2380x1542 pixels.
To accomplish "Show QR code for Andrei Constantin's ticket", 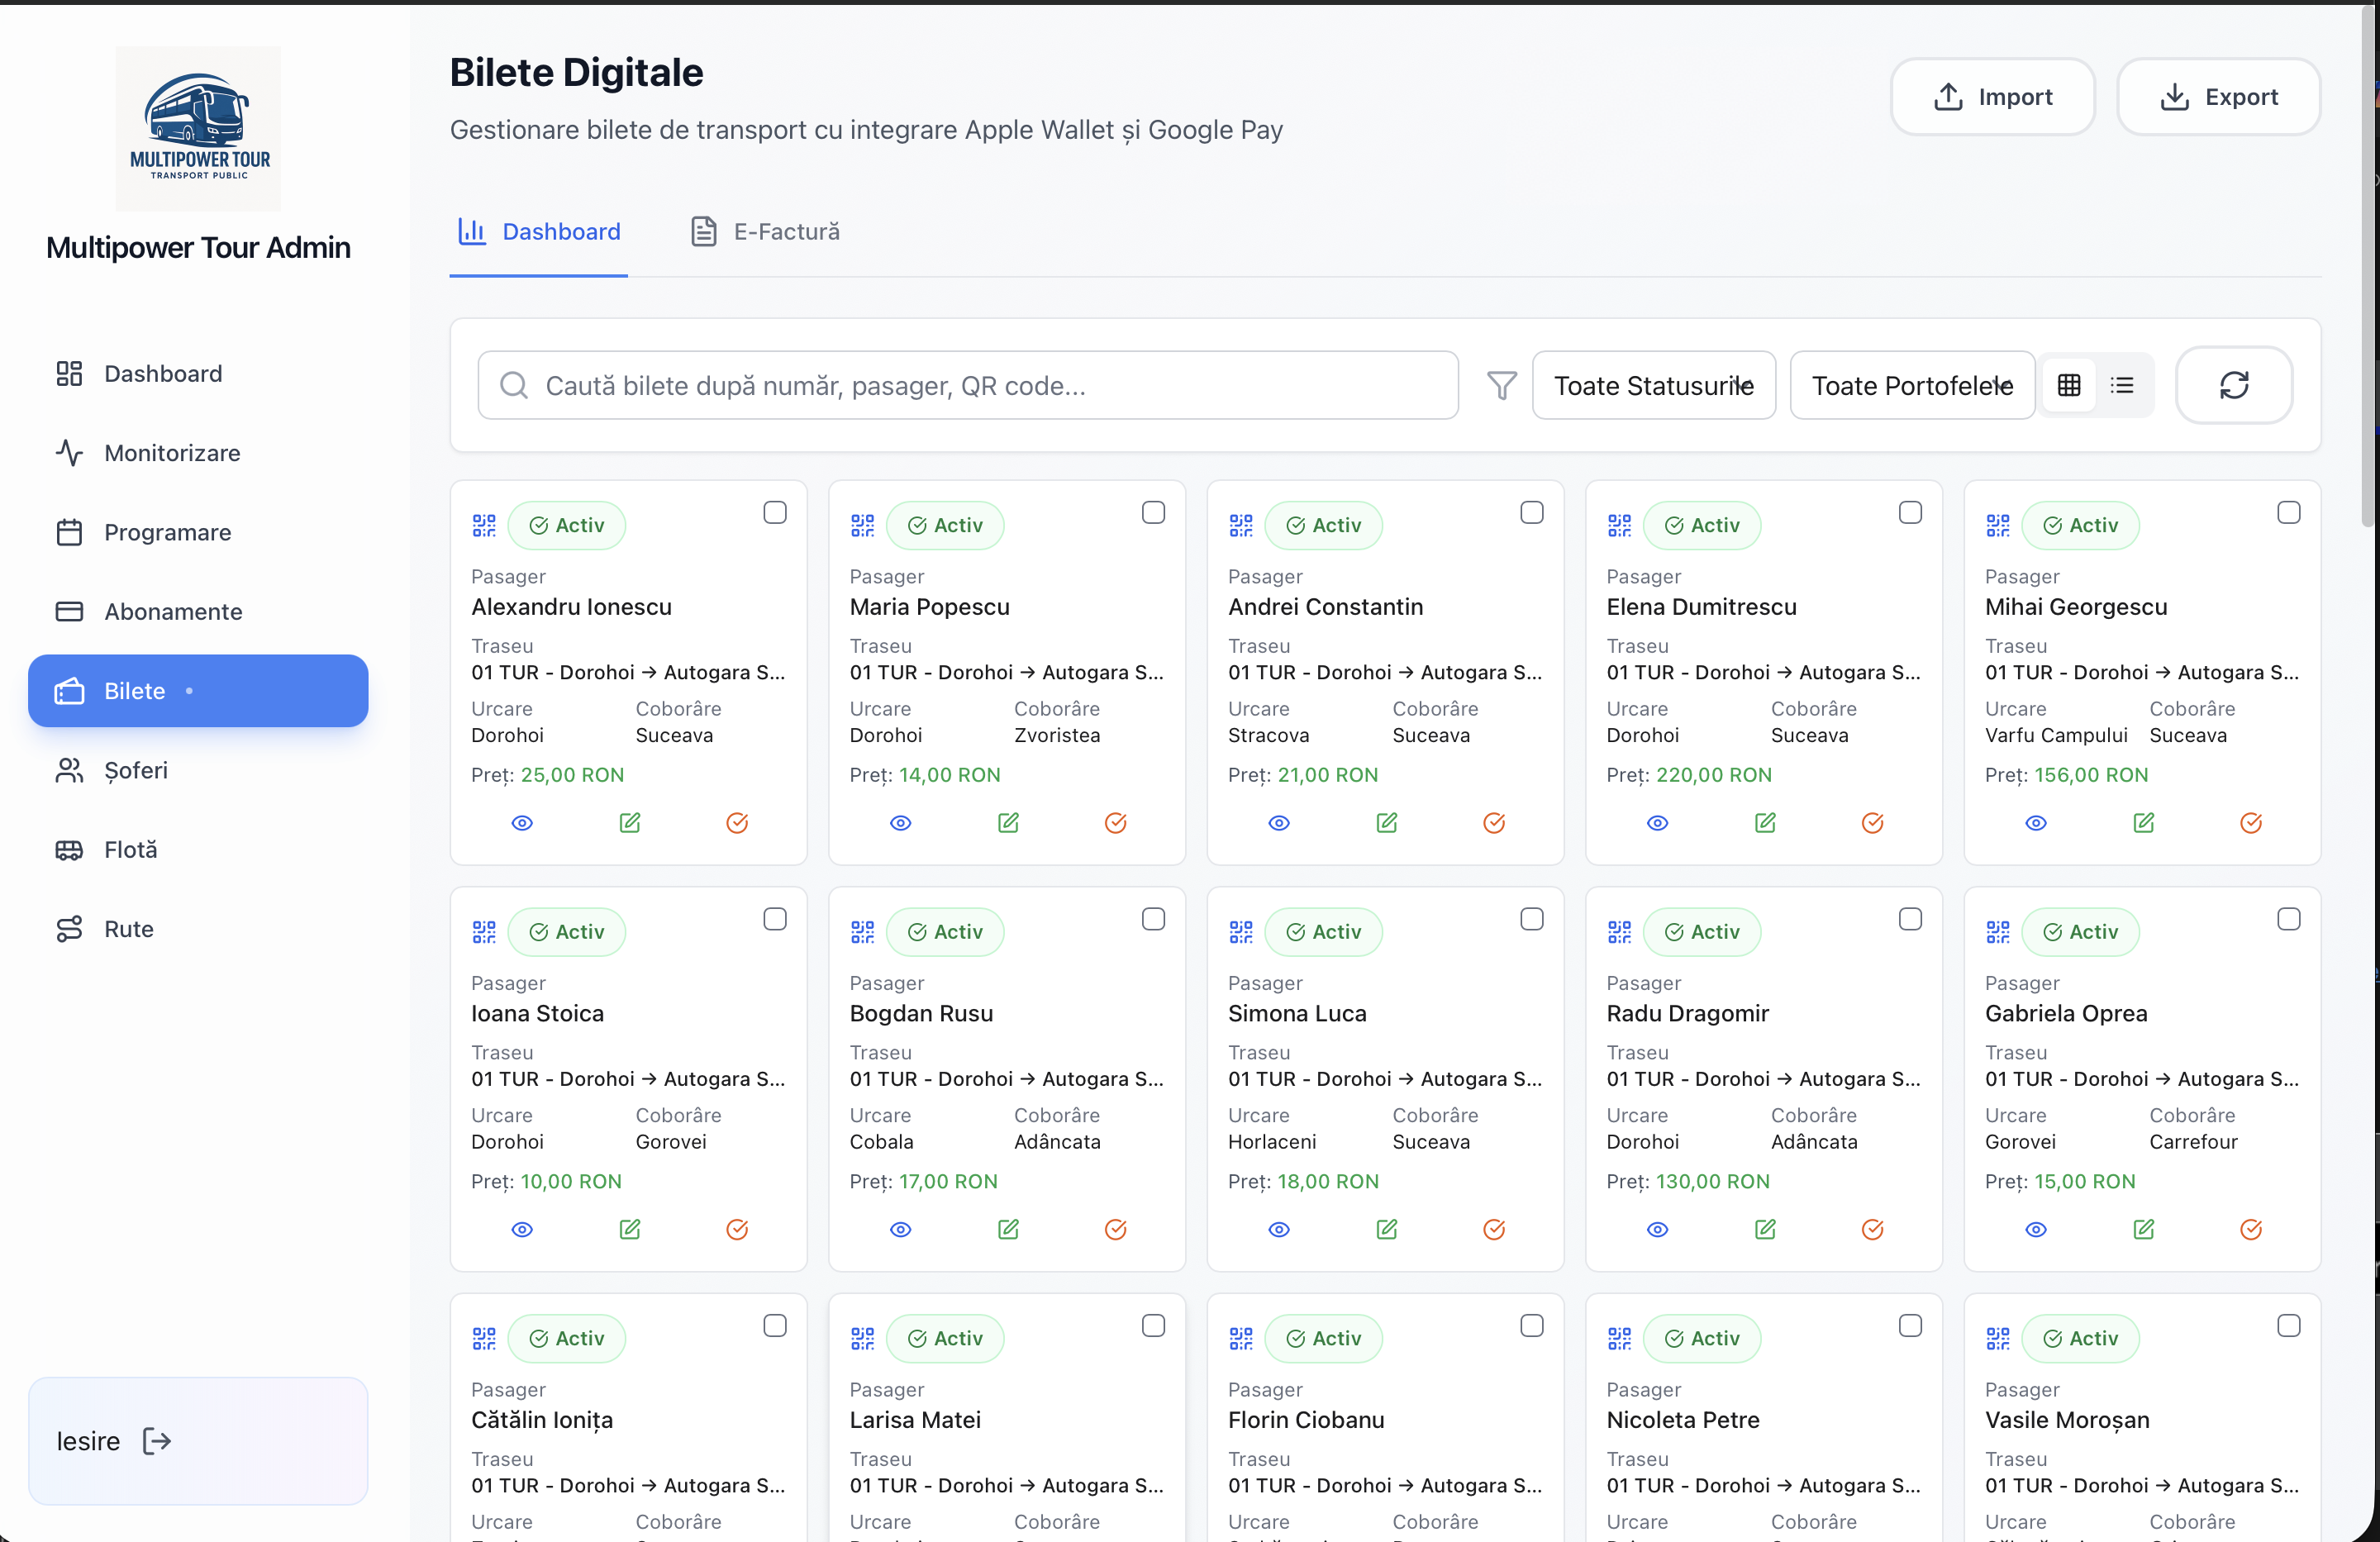I will 1241,525.
